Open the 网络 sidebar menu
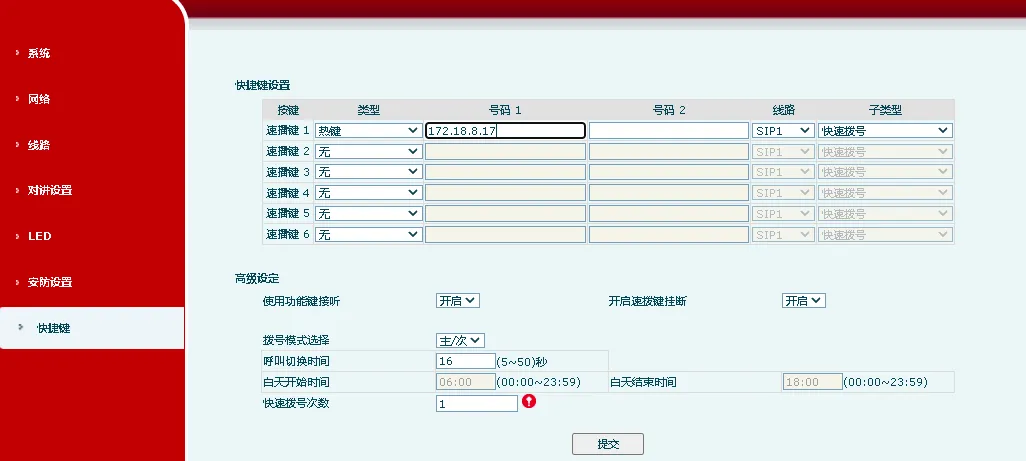The height and width of the screenshot is (461, 1026). (39, 99)
